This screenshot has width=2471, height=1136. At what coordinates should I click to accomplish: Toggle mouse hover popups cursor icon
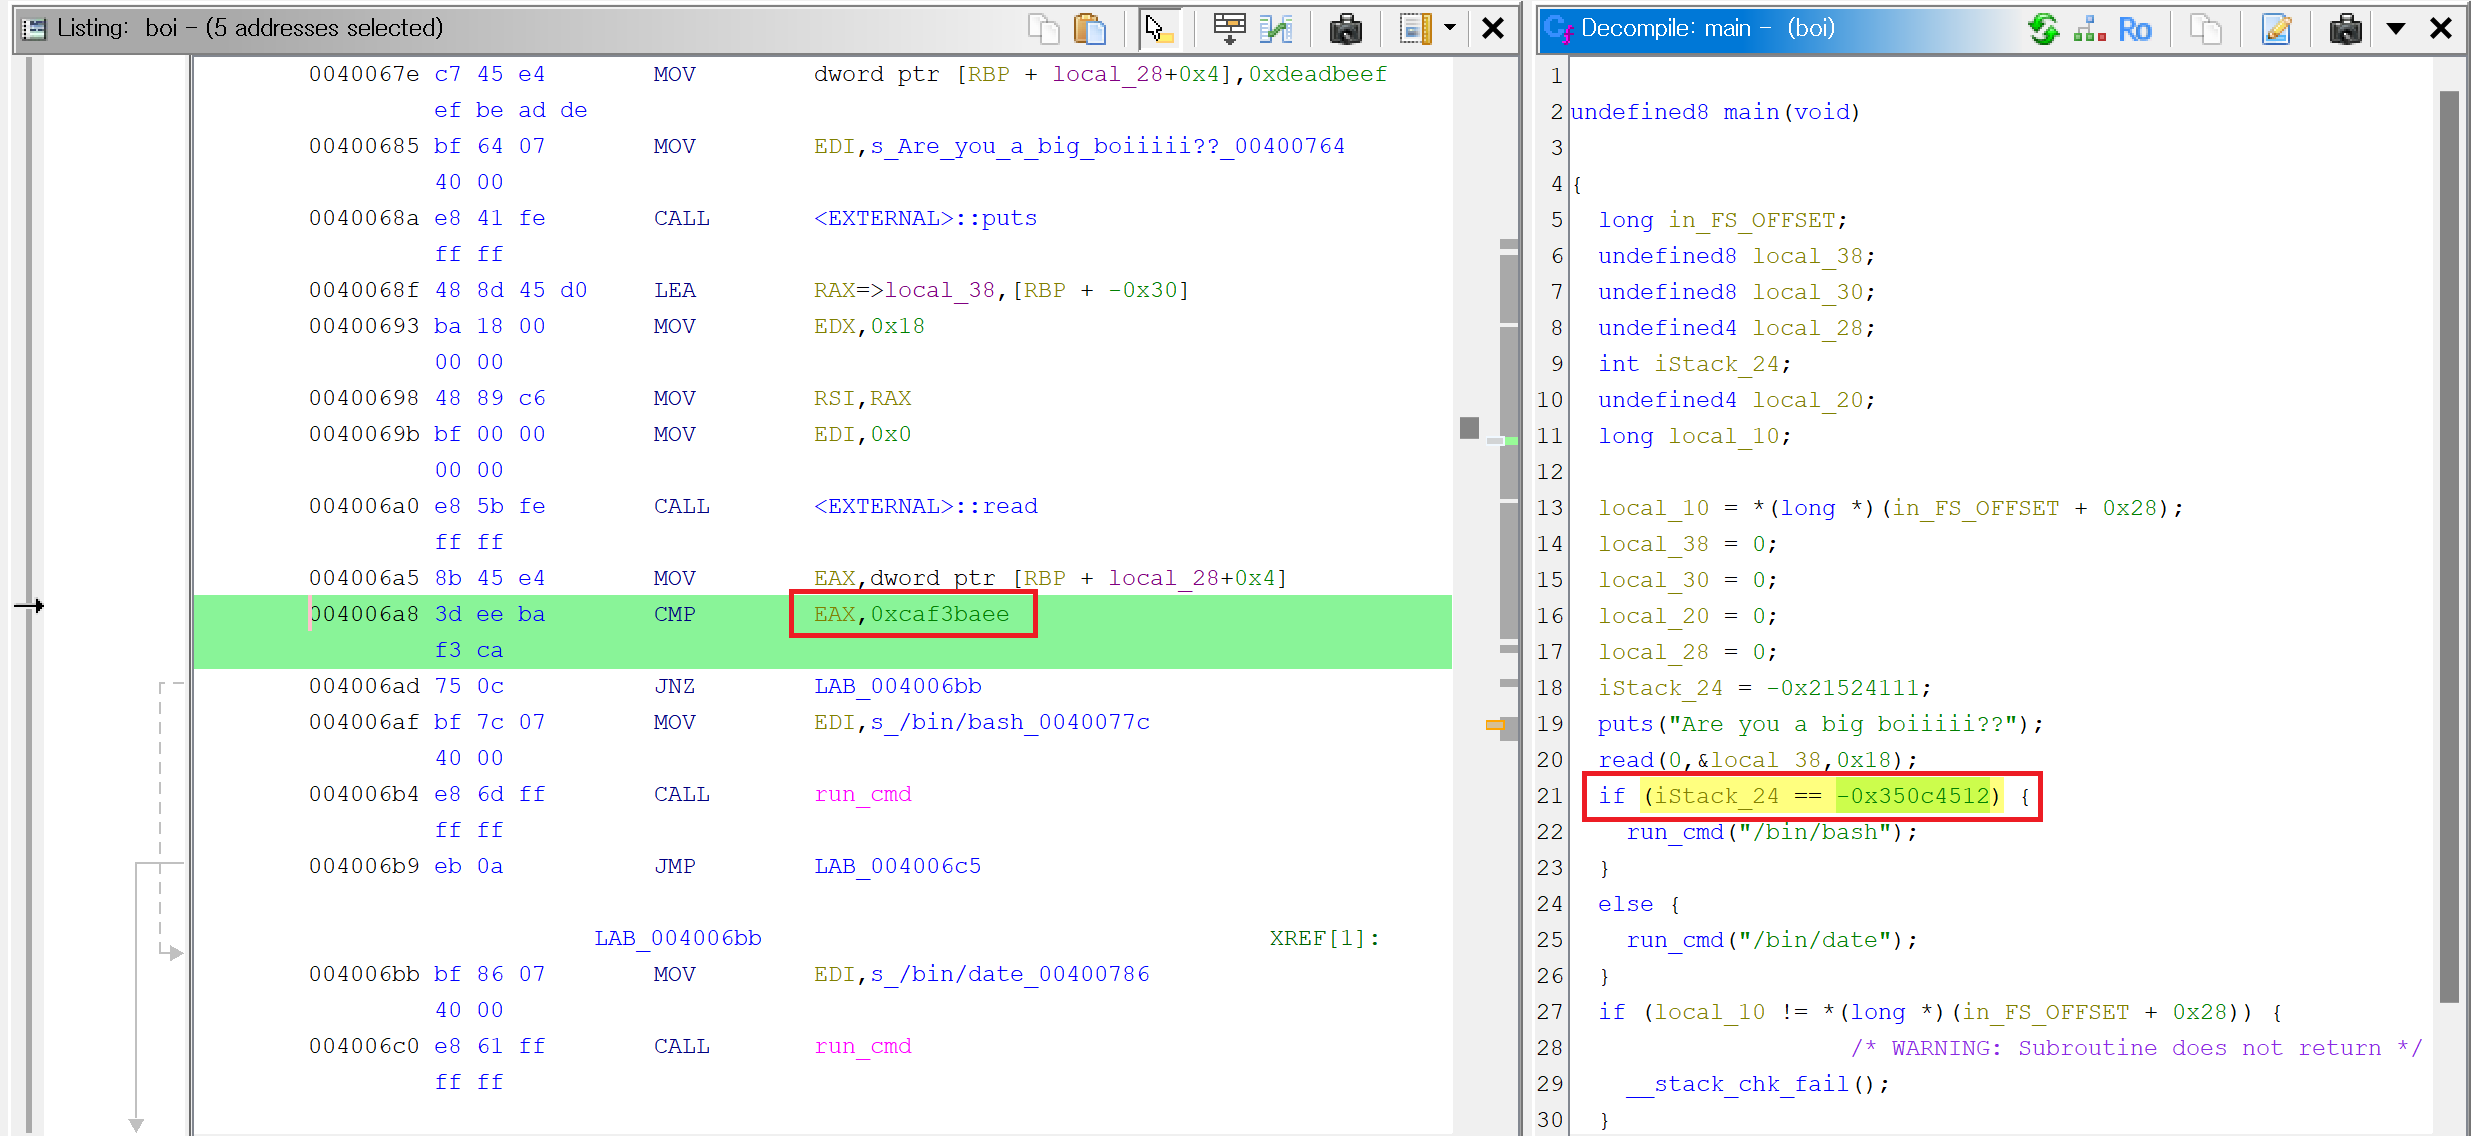1159,29
